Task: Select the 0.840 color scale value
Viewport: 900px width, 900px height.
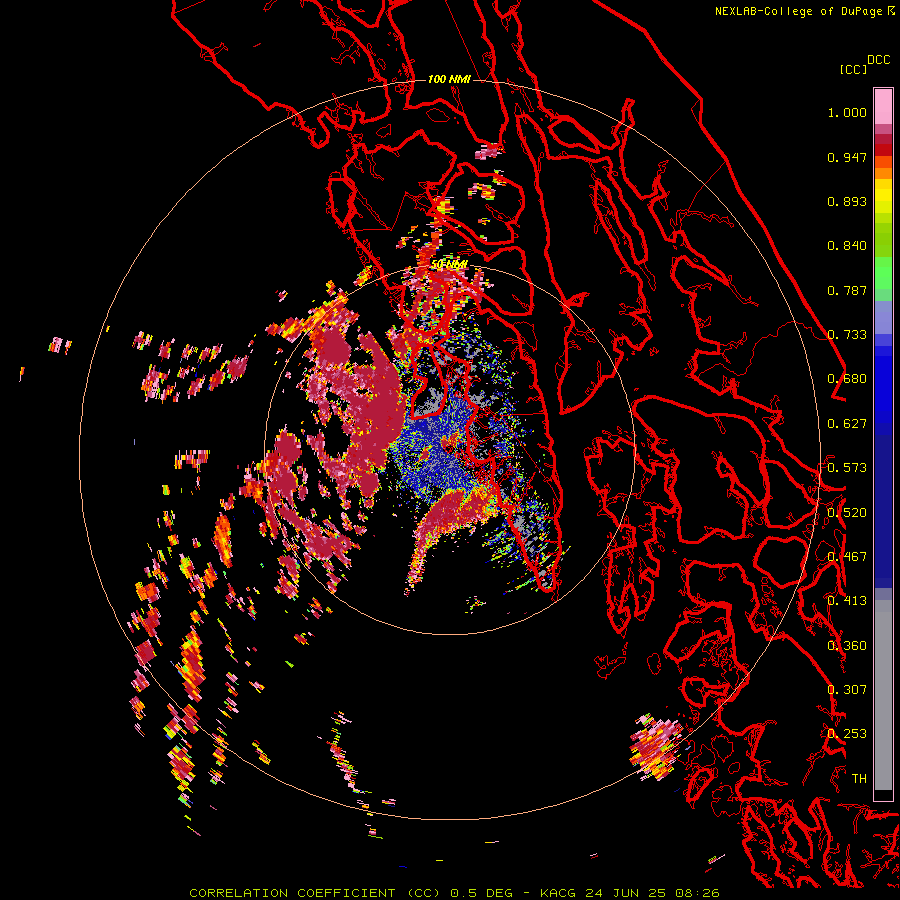Action: (x=847, y=246)
